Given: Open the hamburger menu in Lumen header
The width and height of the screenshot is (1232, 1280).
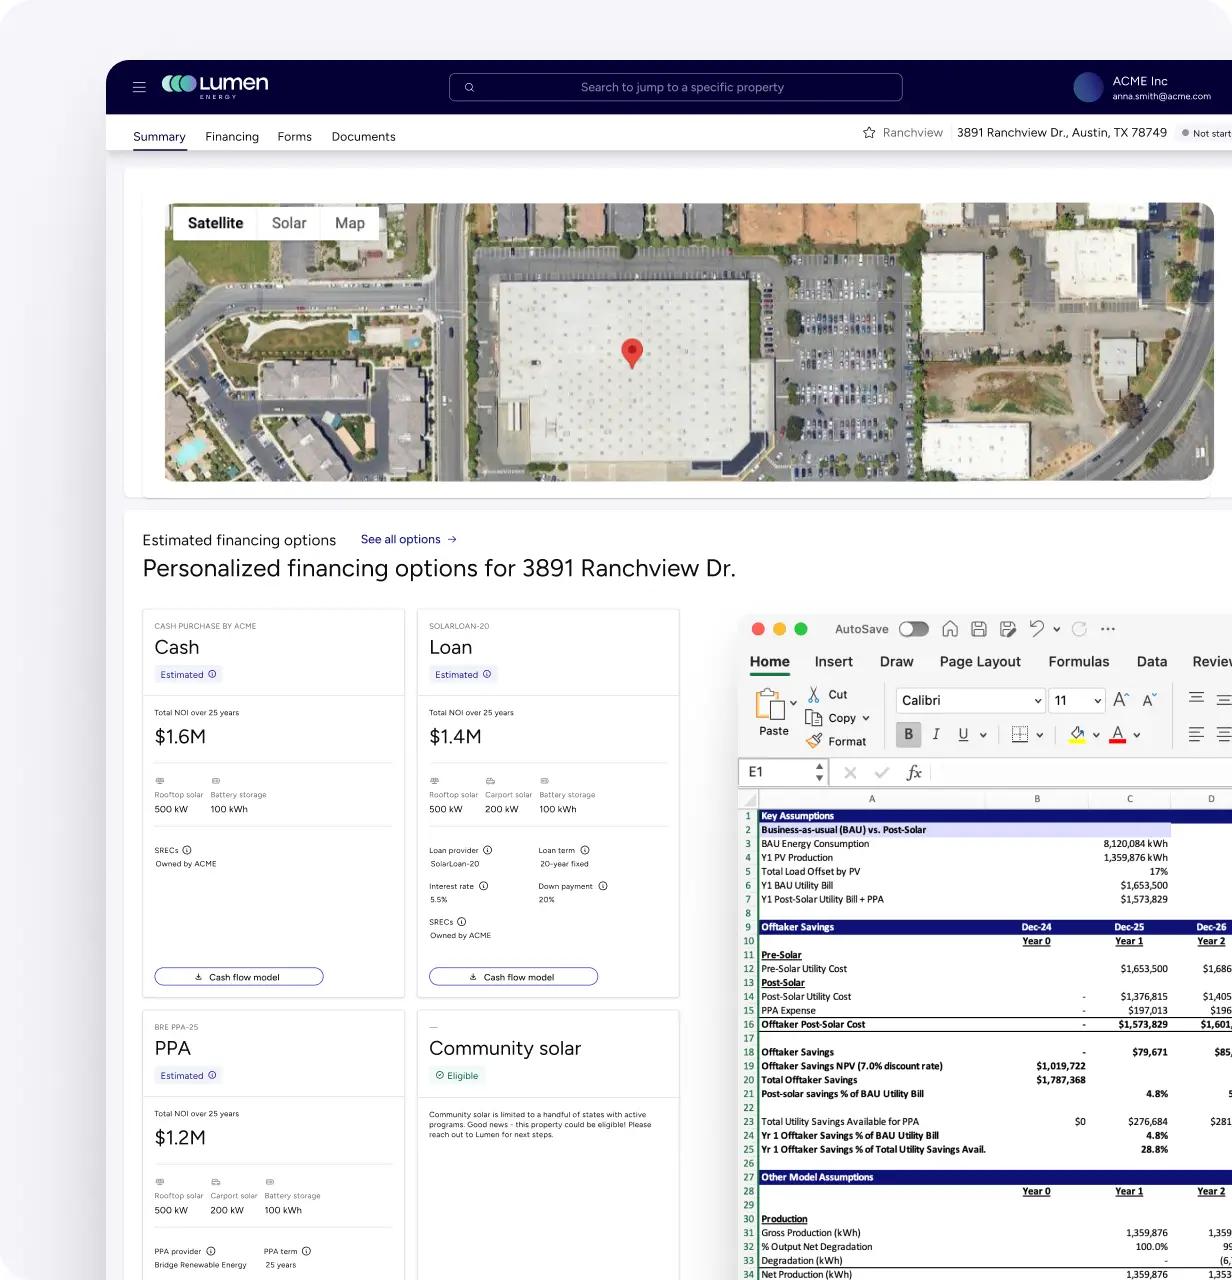Looking at the screenshot, I should [x=139, y=87].
